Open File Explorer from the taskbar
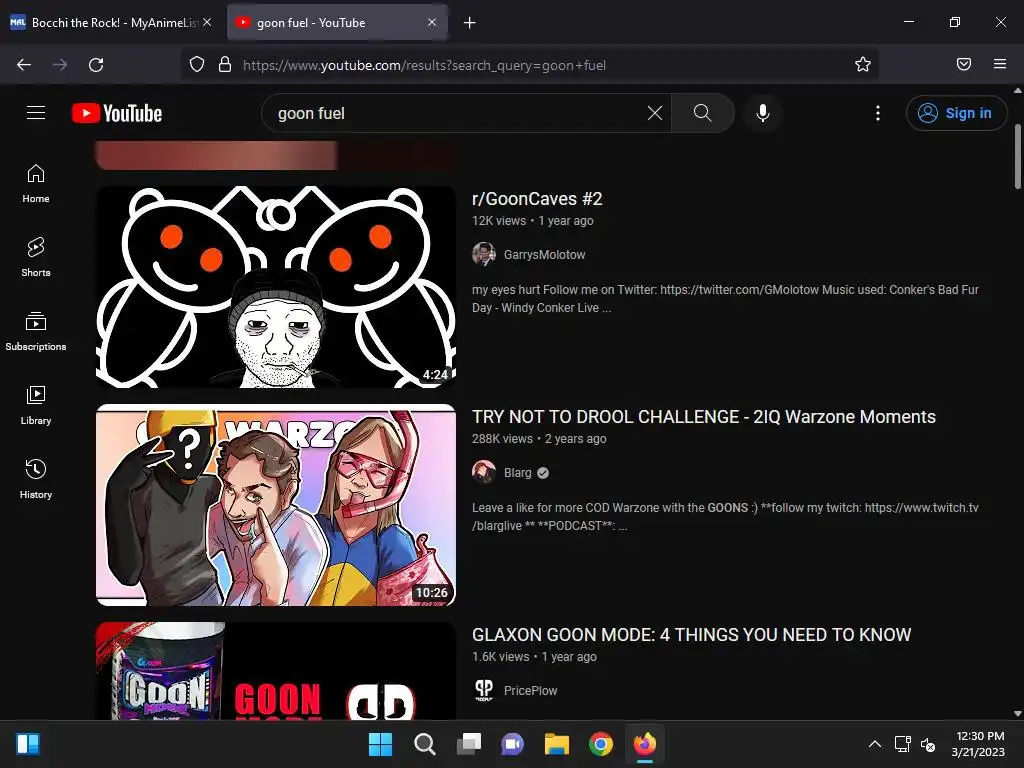Screen dimensions: 1024x768 [556, 744]
